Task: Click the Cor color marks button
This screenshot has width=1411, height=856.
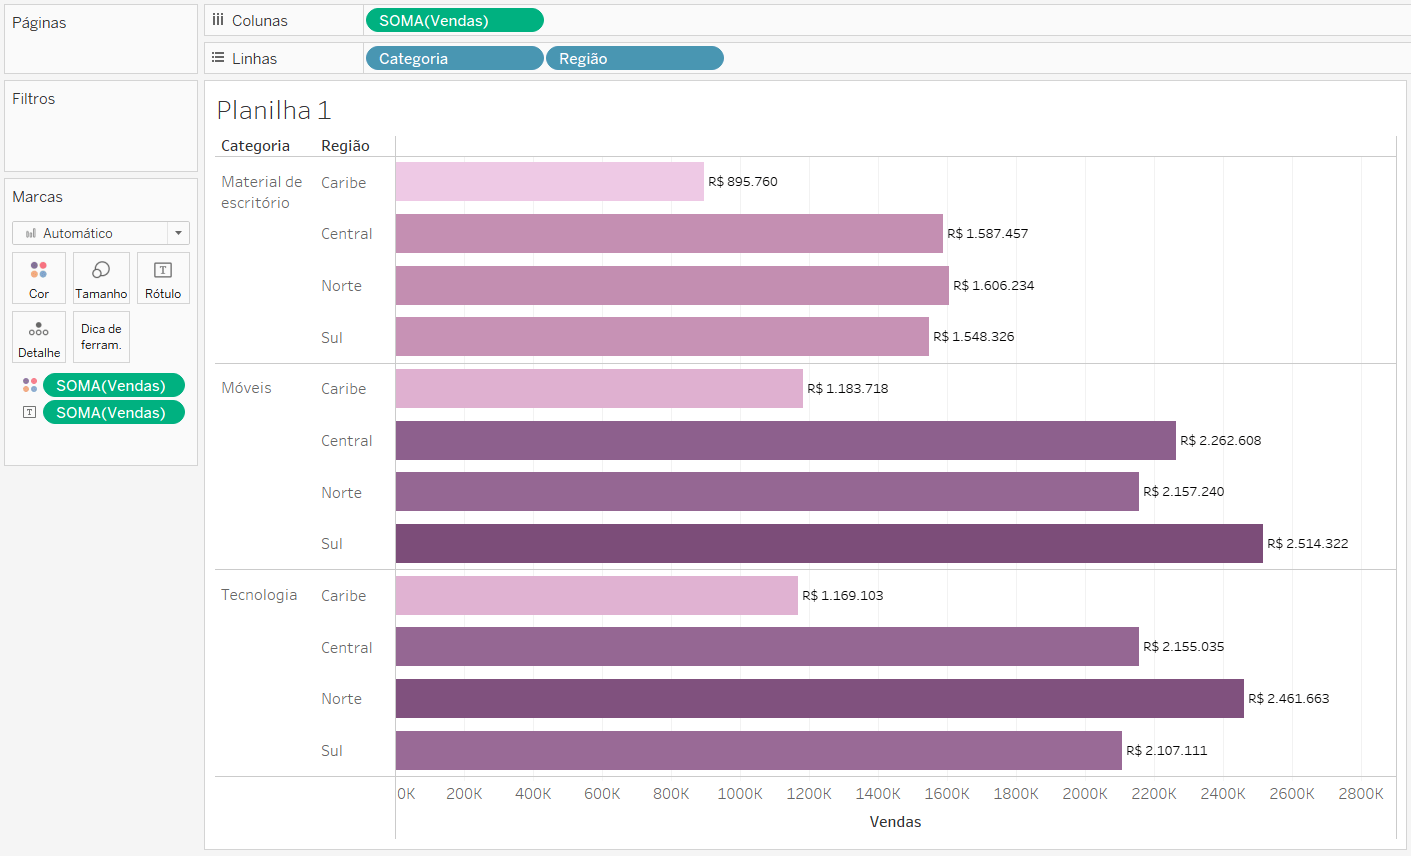Action: [39, 278]
